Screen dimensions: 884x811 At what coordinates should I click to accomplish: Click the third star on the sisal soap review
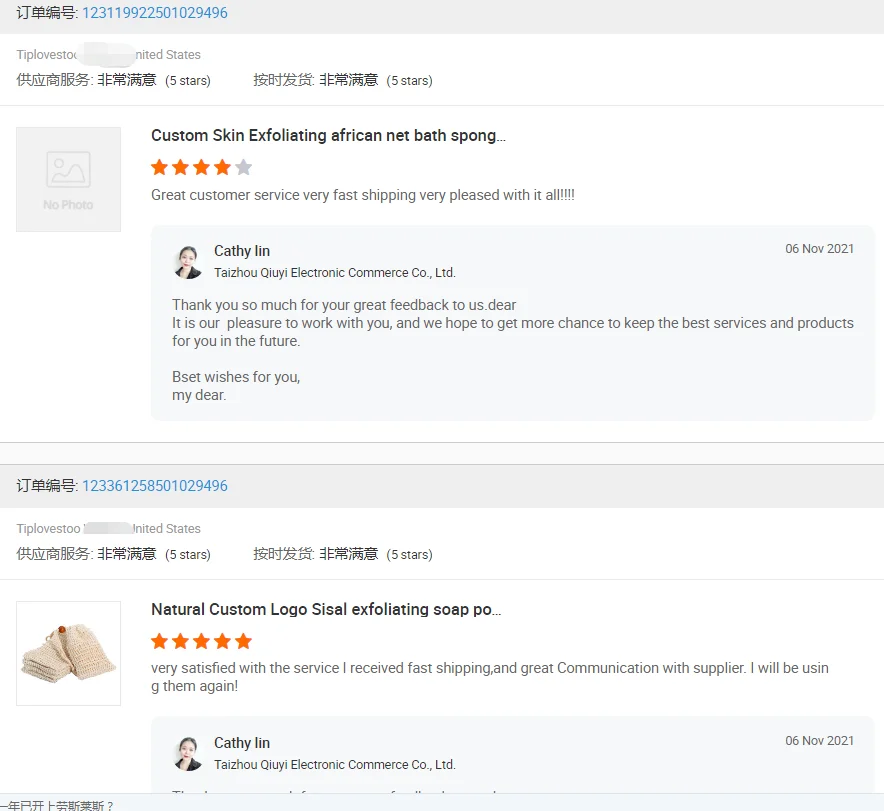coord(201,642)
